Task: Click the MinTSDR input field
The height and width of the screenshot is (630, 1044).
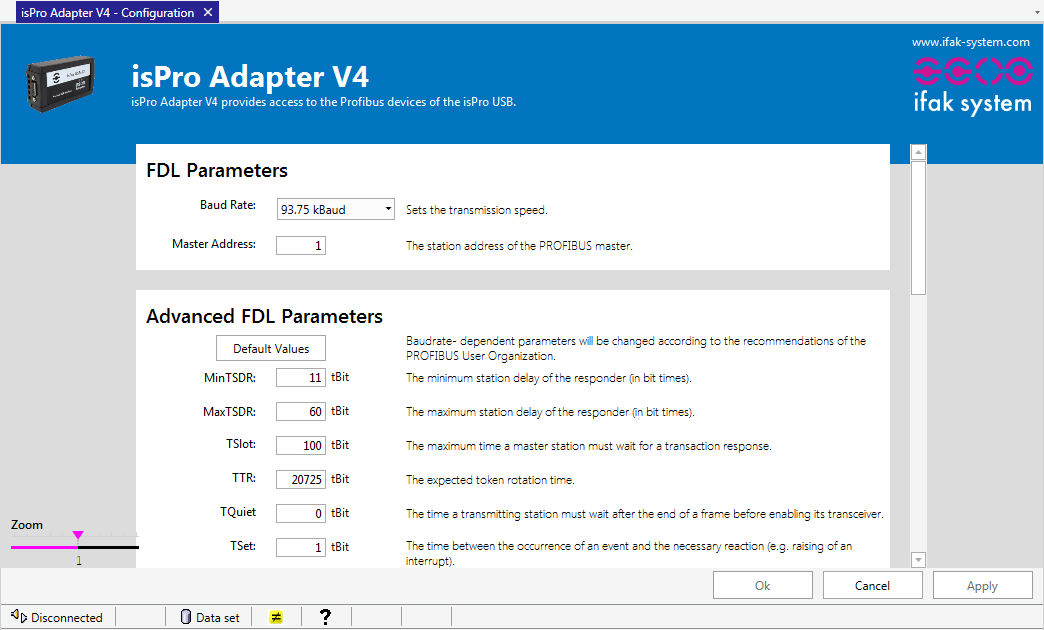Action: (x=301, y=378)
